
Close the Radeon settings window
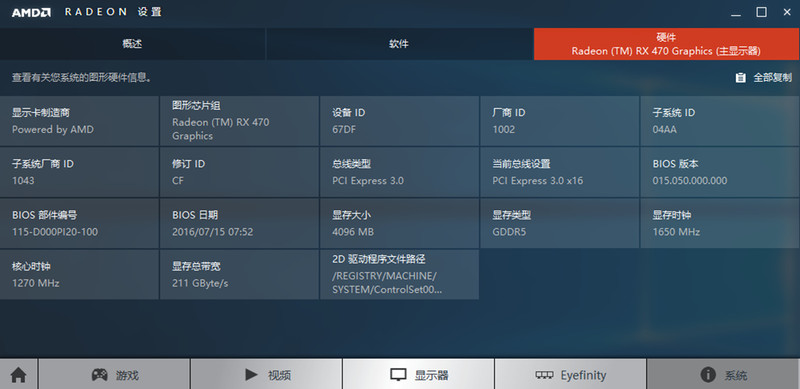click(x=787, y=12)
